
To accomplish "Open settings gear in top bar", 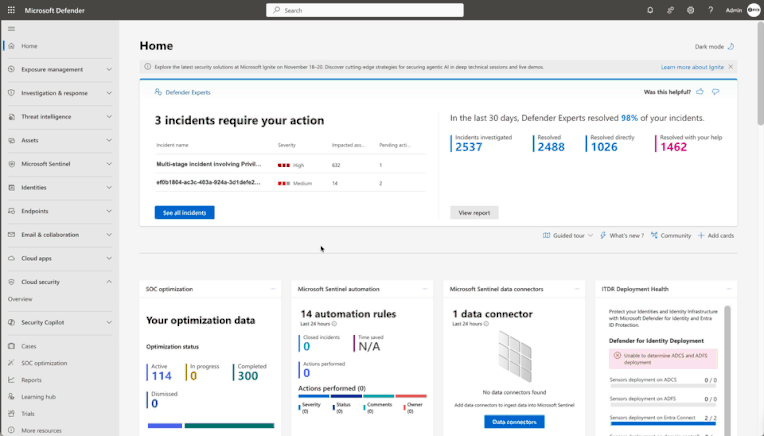I will coord(690,10).
